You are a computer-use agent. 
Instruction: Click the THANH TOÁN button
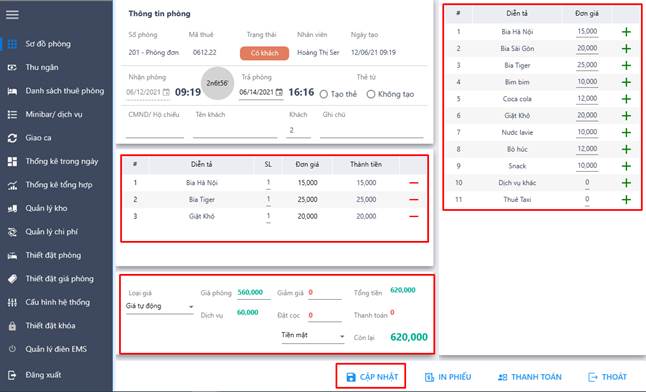tap(530, 377)
